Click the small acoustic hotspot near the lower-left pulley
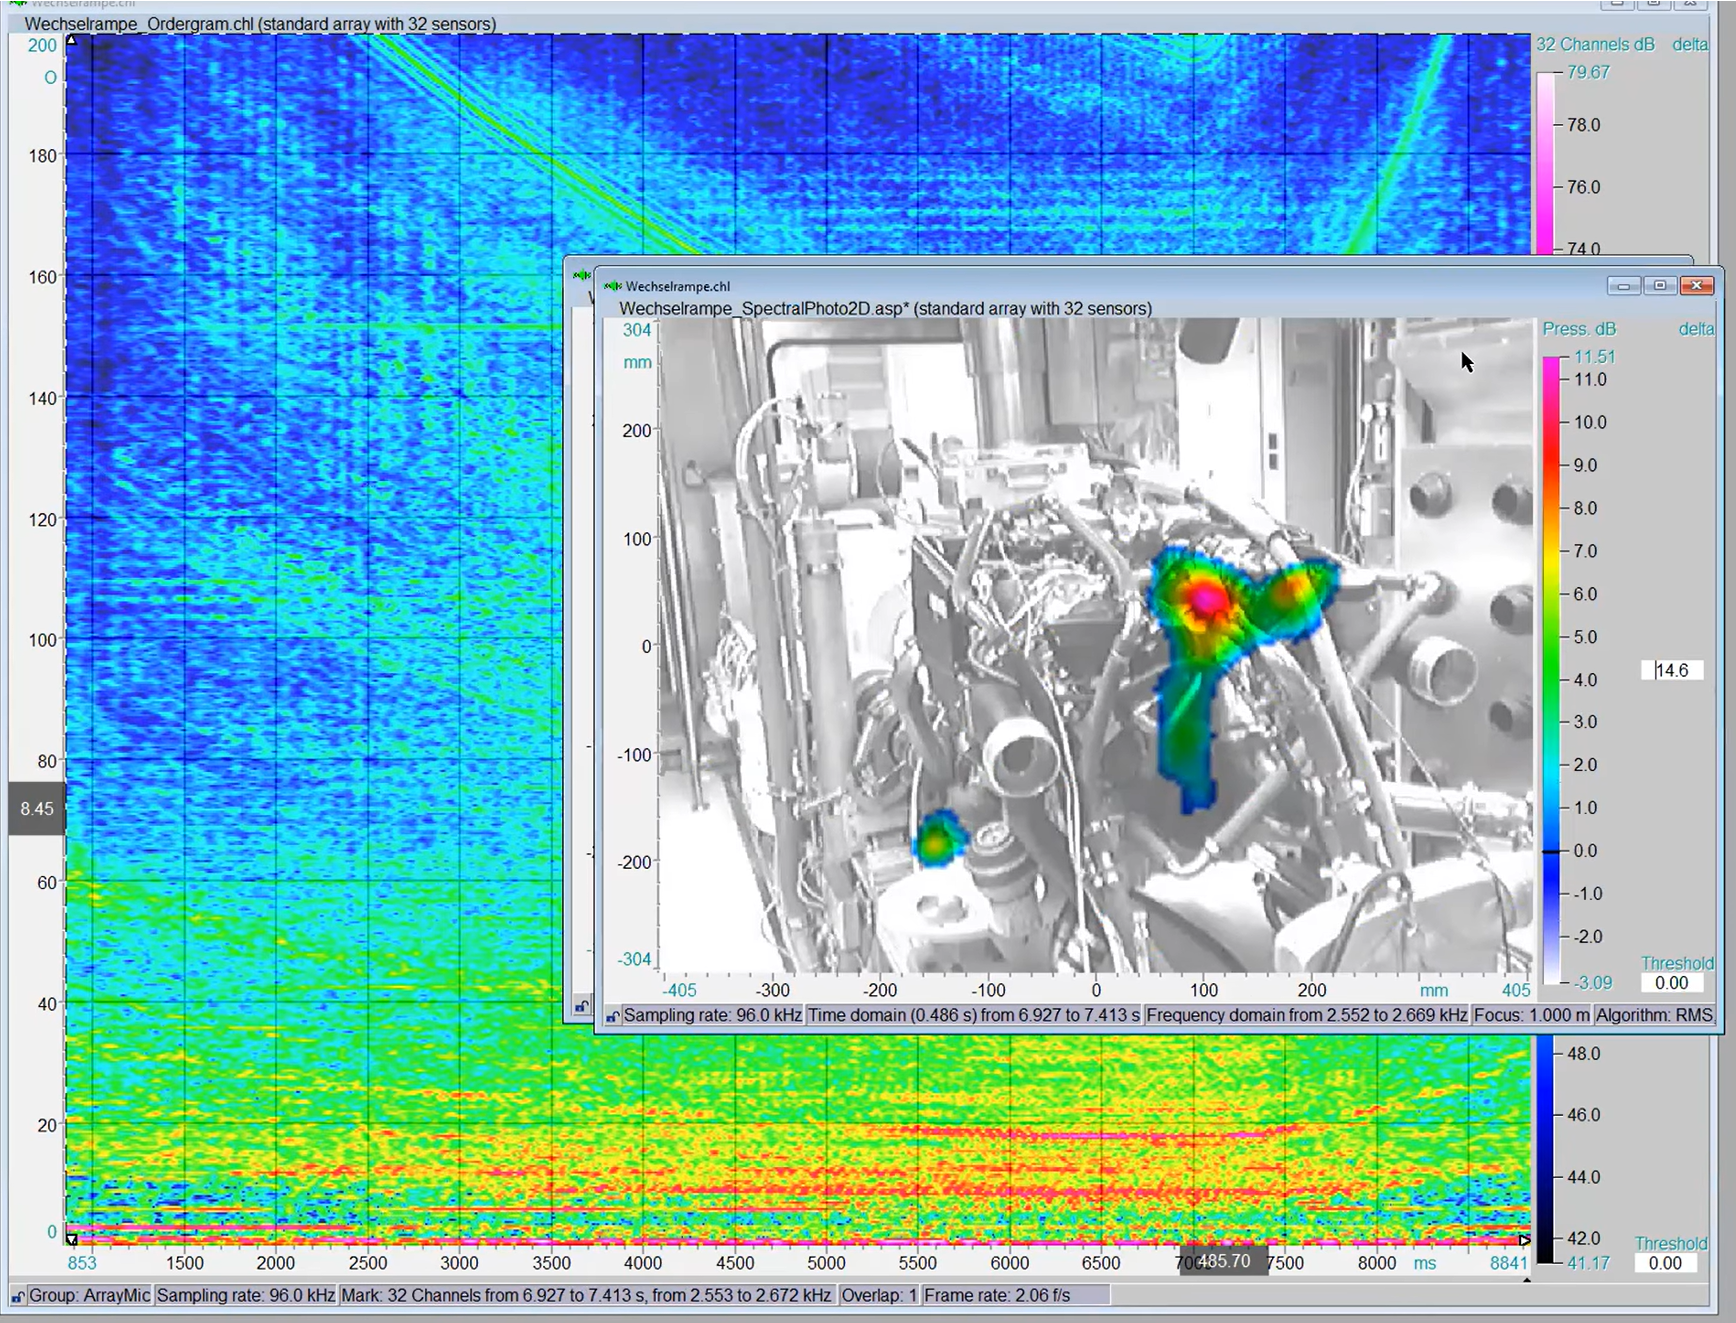Image resolution: width=1736 pixels, height=1323 pixels. click(937, 840)
